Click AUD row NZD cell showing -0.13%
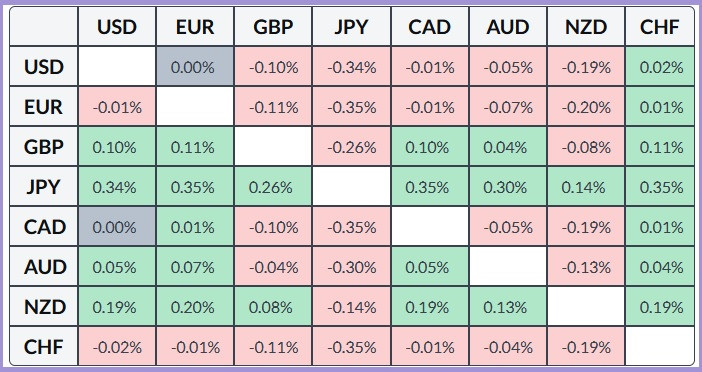702x372 pixels. coord(586,267)
